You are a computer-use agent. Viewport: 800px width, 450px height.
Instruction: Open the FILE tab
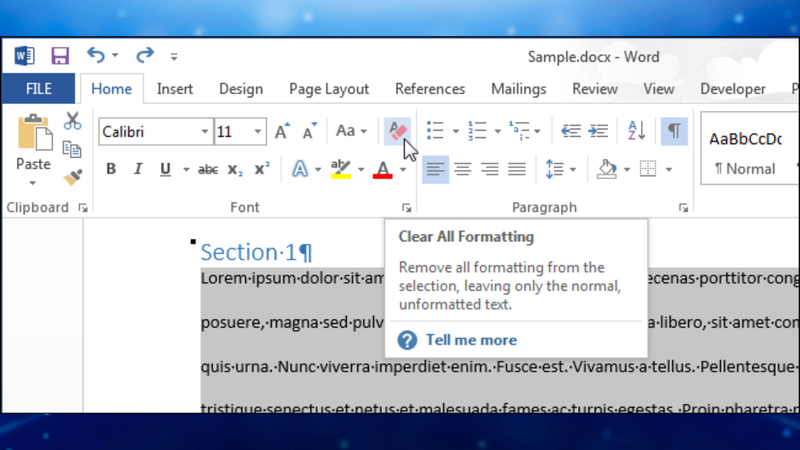tap(38, 89)
